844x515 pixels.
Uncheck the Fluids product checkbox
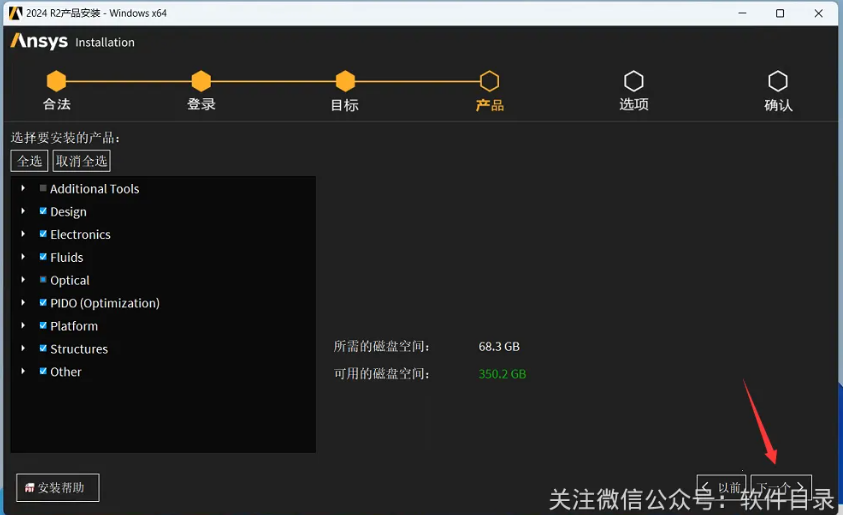coord(43,257)
